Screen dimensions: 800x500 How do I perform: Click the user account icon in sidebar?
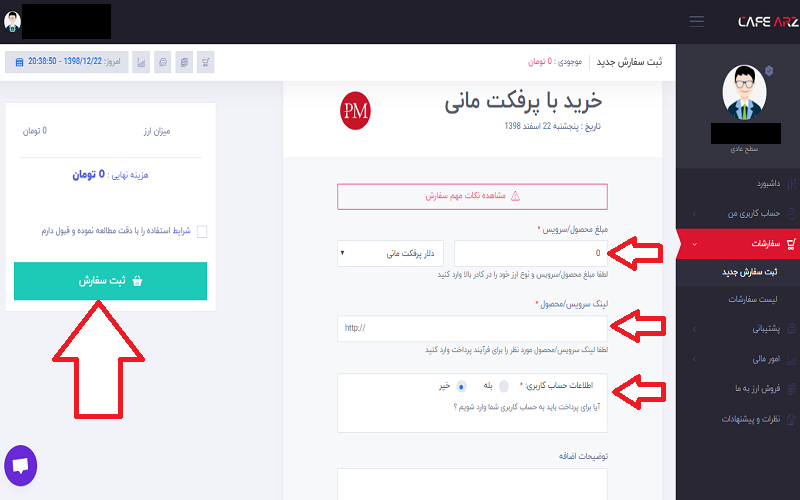point(791,213)
